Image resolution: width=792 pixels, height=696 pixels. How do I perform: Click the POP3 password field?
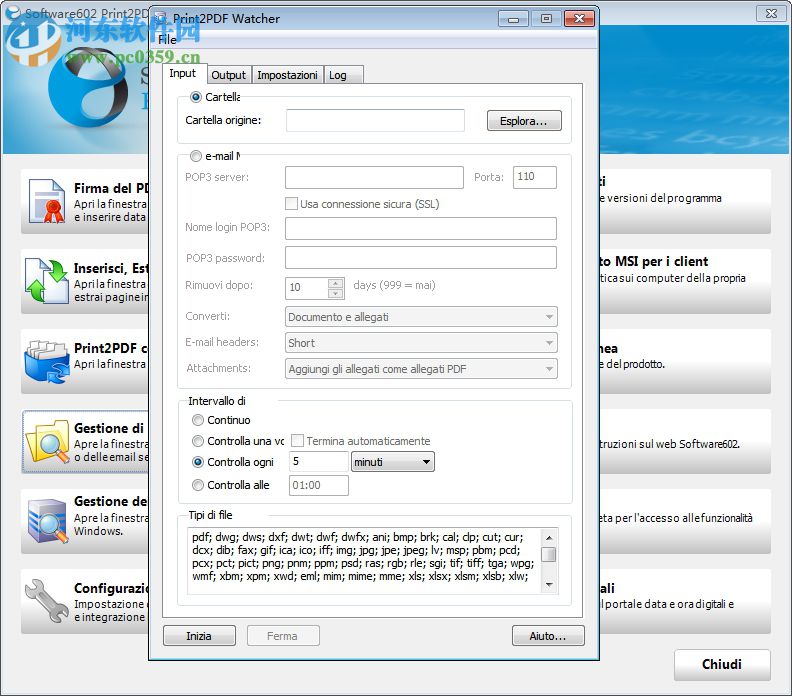421,258
